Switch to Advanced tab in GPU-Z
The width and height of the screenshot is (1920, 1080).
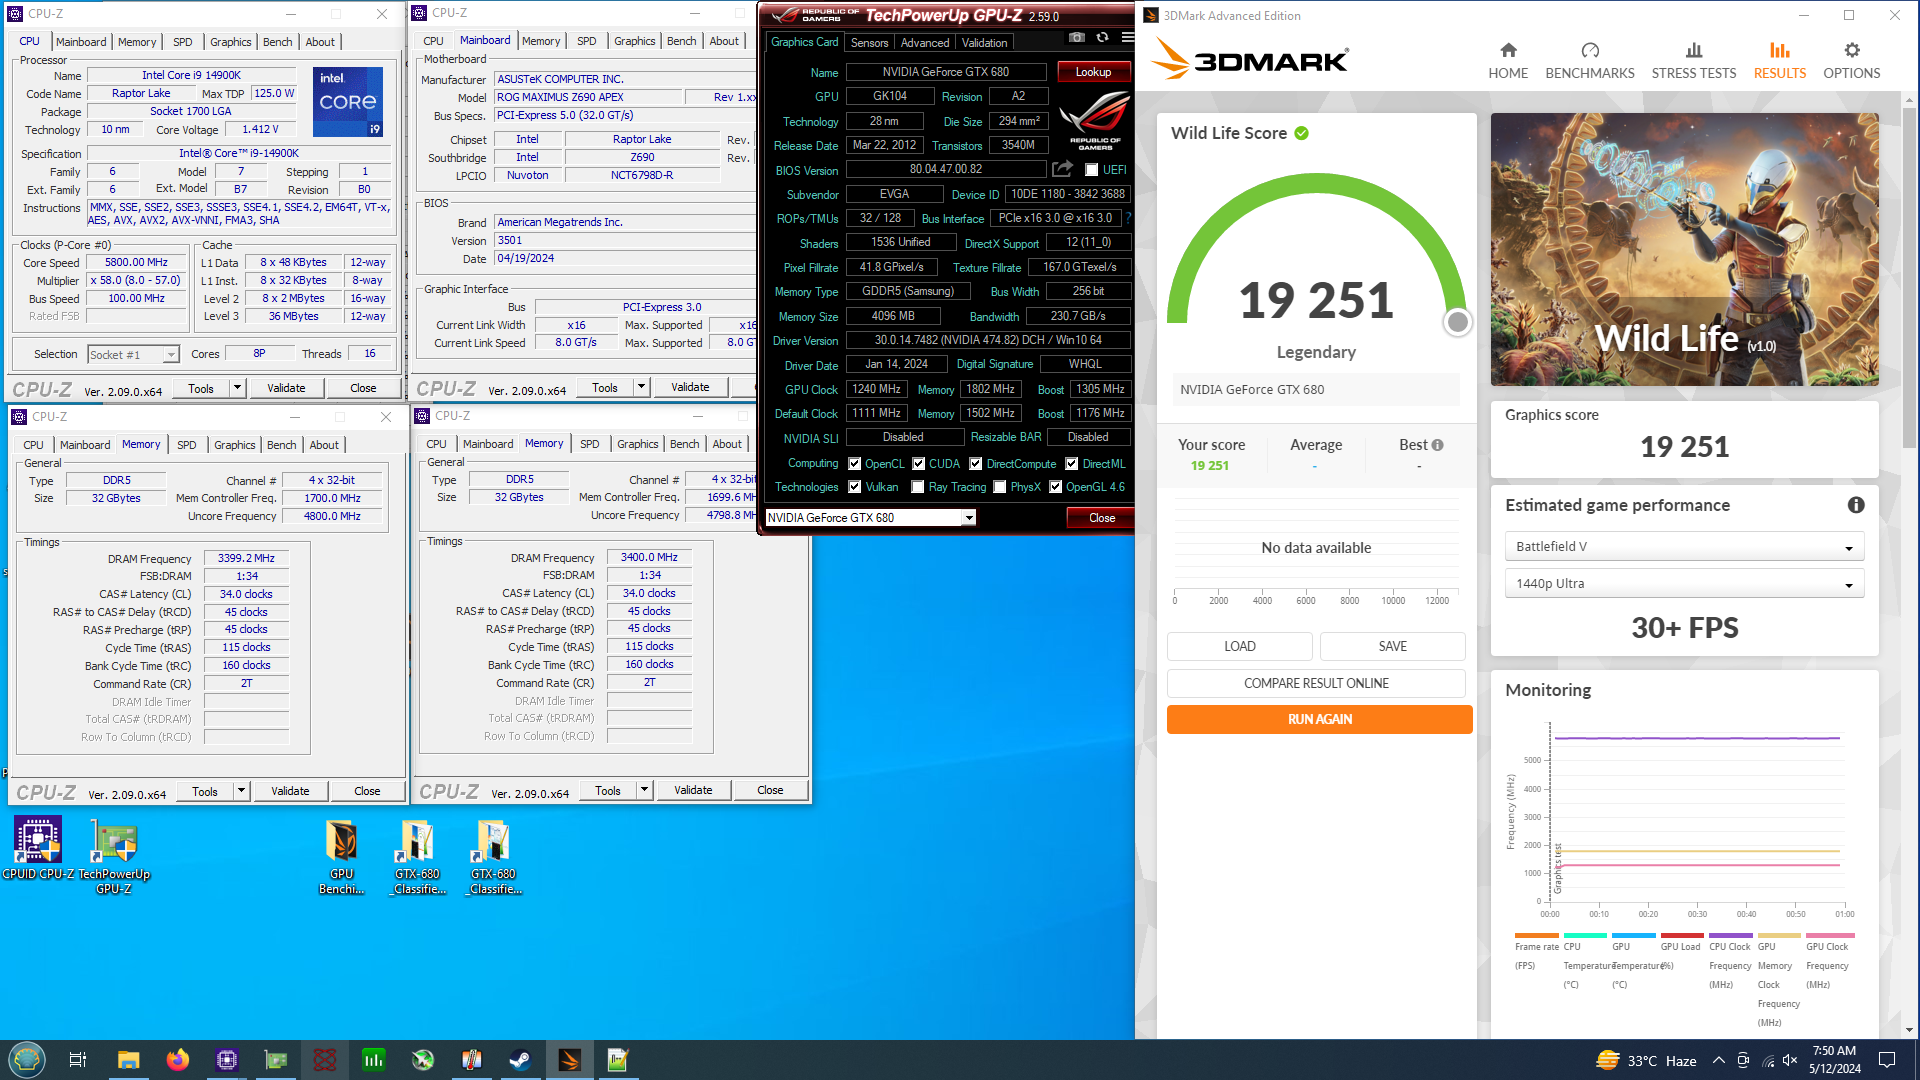point(925,43)
